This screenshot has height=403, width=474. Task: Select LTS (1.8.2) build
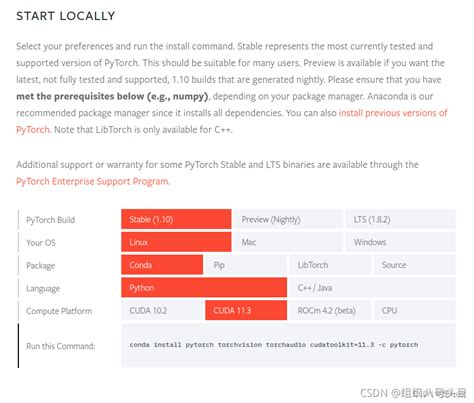pos(400,219)
